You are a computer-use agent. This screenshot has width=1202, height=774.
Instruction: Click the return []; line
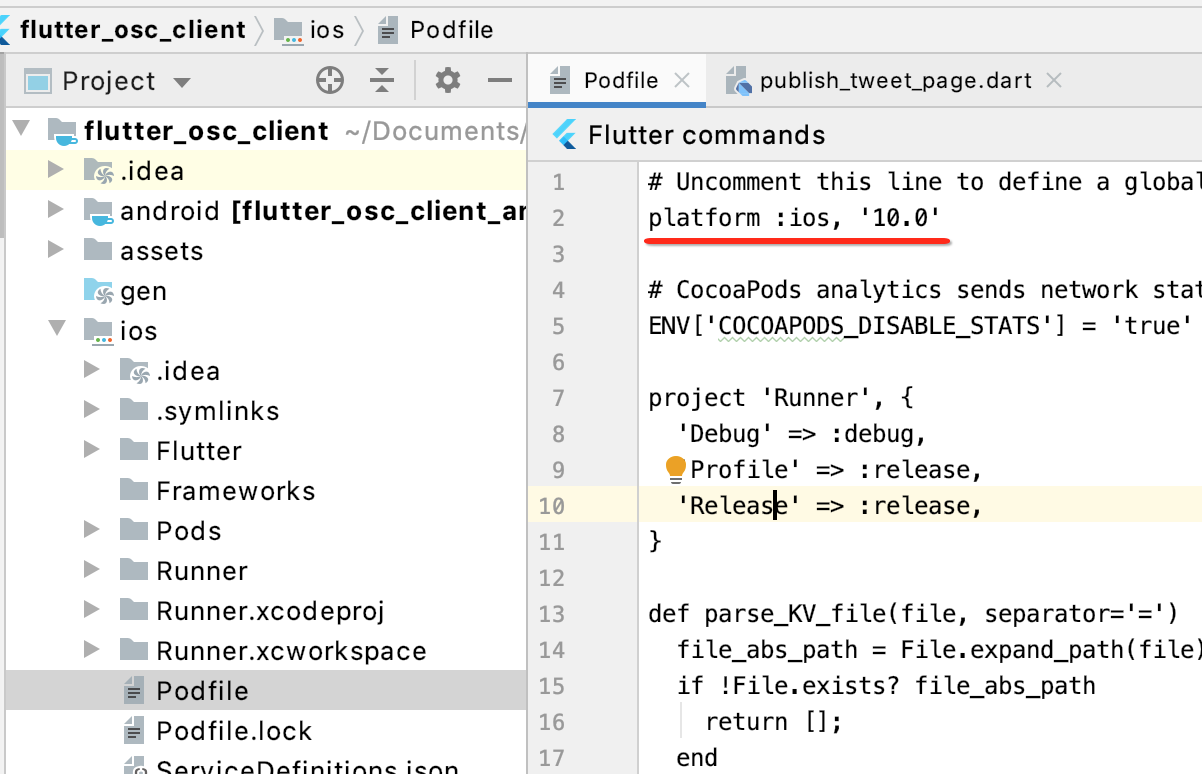click(x=776, y=721)
